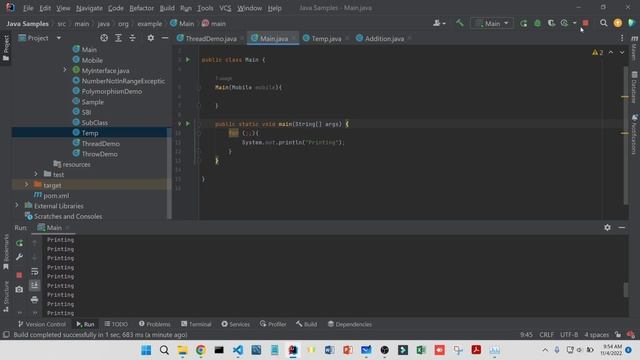Open the Services tool window
The width and height of the screenshot is (640, 360).
coord(236,324)
